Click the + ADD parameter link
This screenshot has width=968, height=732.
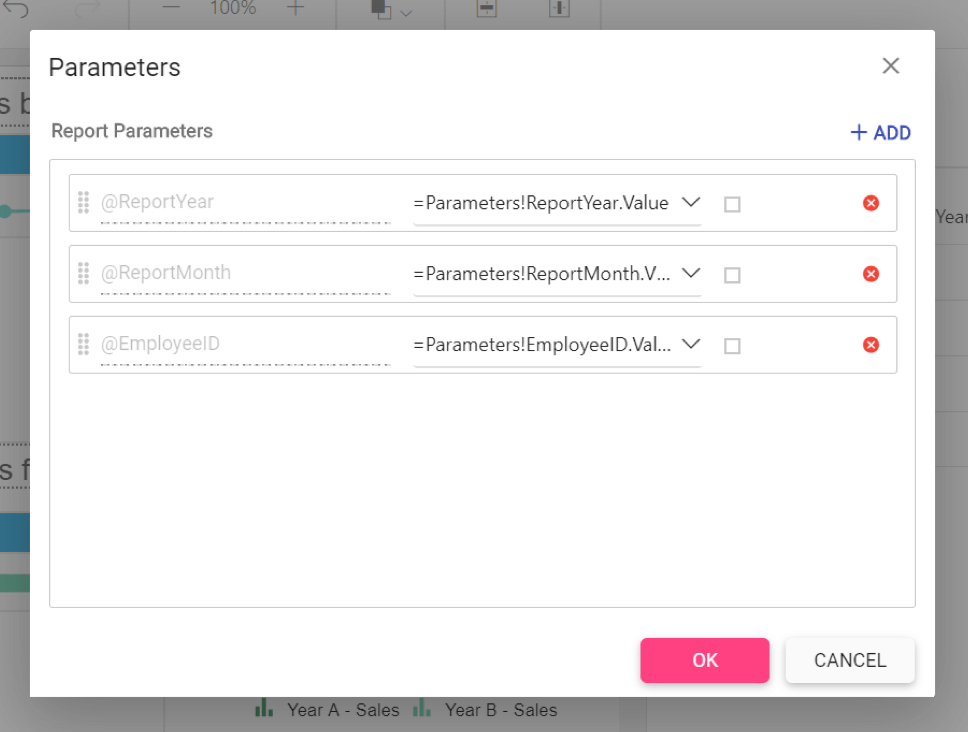[x=880, y=133]
